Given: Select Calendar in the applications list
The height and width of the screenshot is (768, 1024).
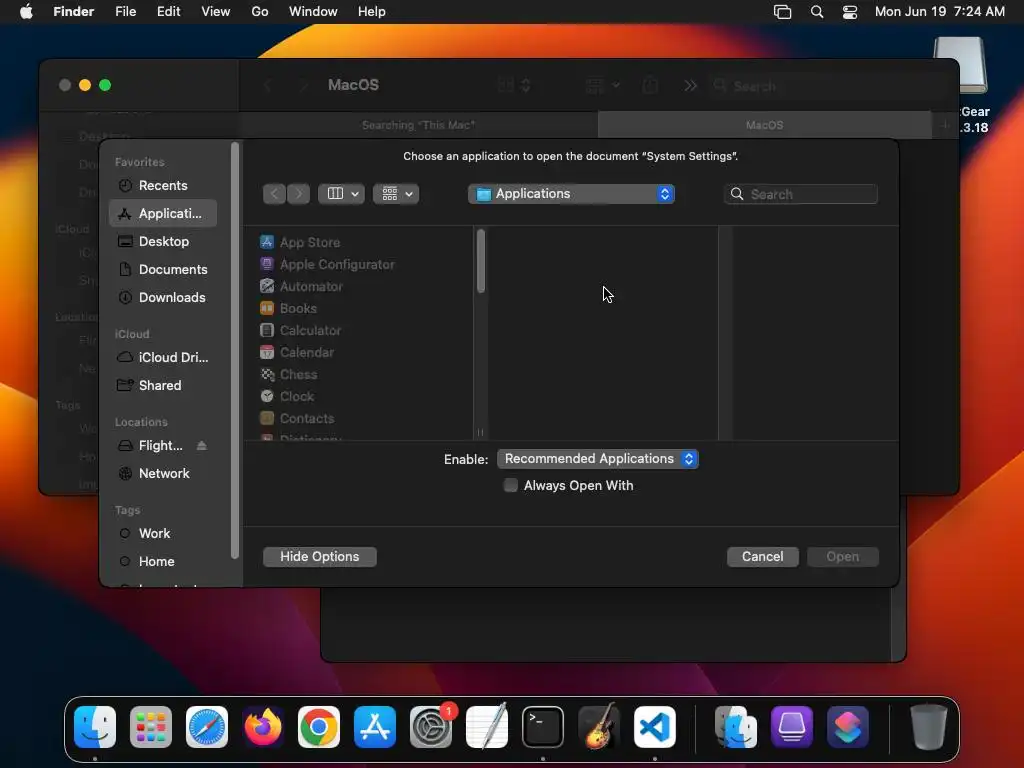Looking at the screenshot, I should pyautogui.click(x=296, y=353).
